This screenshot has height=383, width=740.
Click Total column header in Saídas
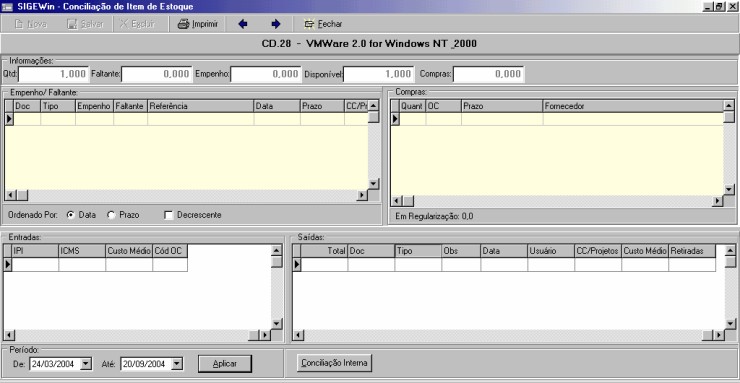pos(324,251)
